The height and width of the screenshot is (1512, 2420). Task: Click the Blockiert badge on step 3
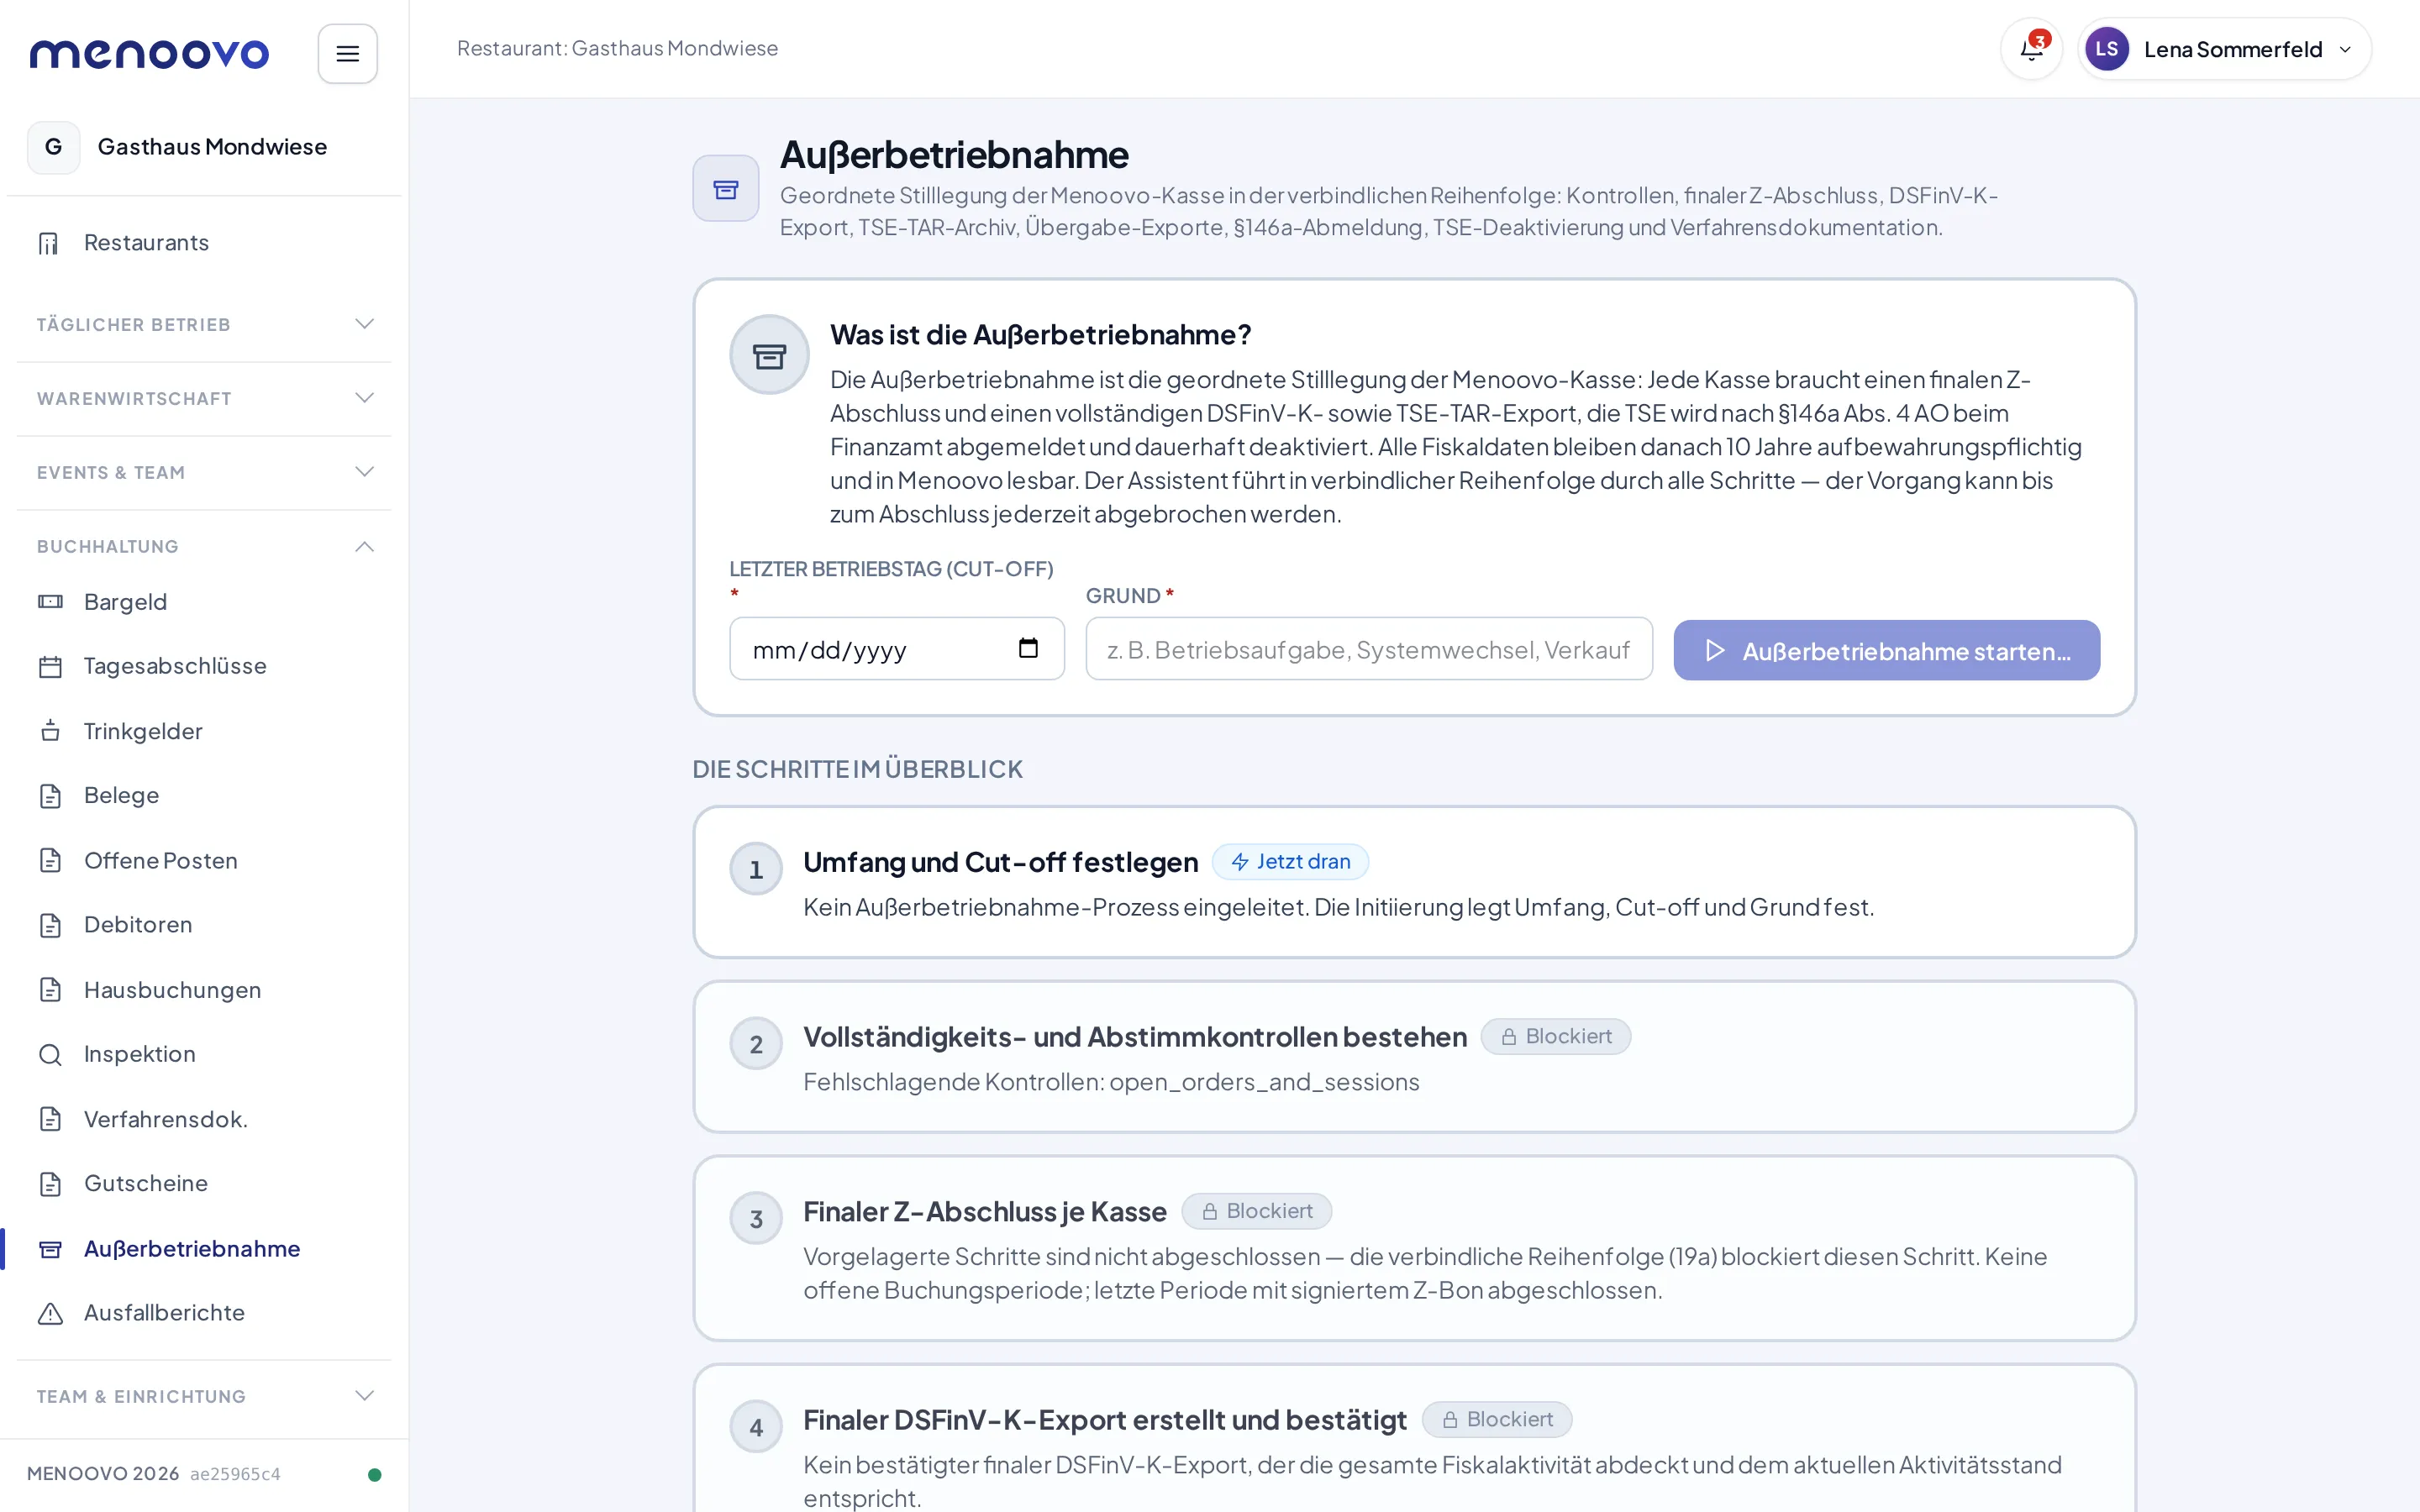[1256, 1211]
